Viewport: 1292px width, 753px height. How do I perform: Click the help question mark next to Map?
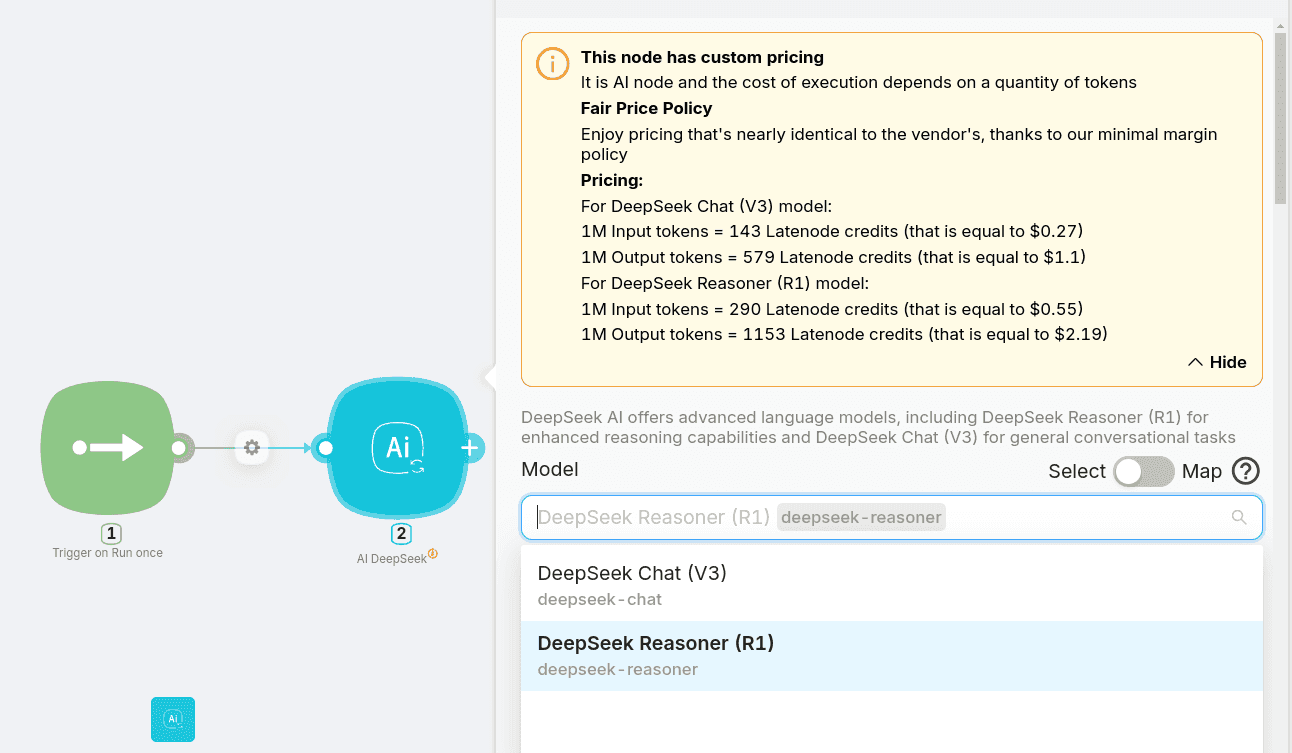point(1245,471)
